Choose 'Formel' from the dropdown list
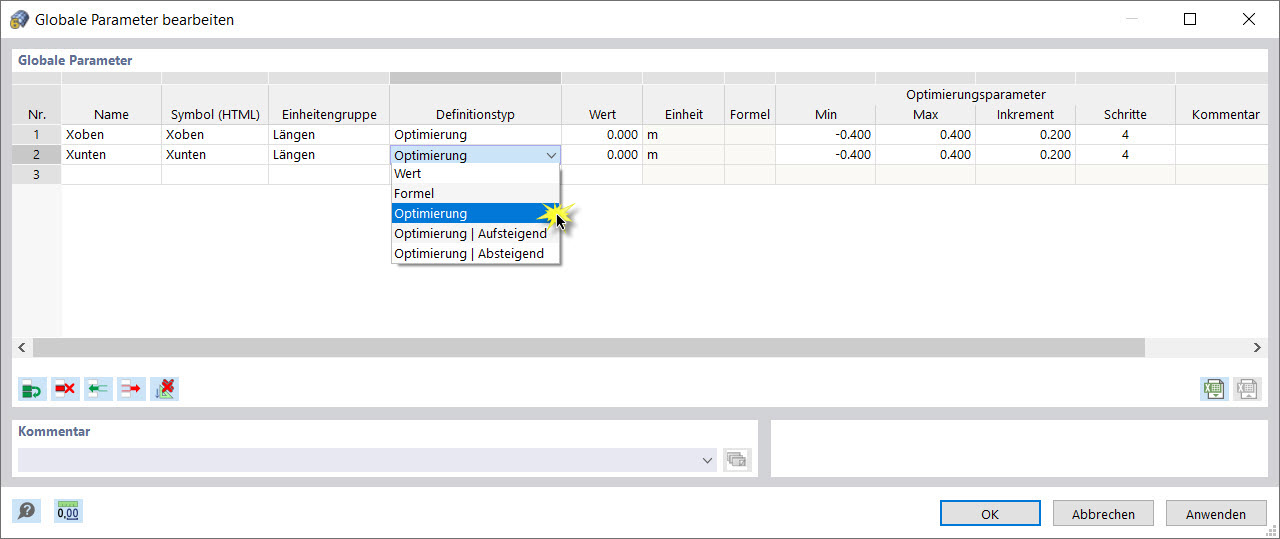The height and width of the screenshot is (539, 1280). pyautogui.click(x=475, y=194)
